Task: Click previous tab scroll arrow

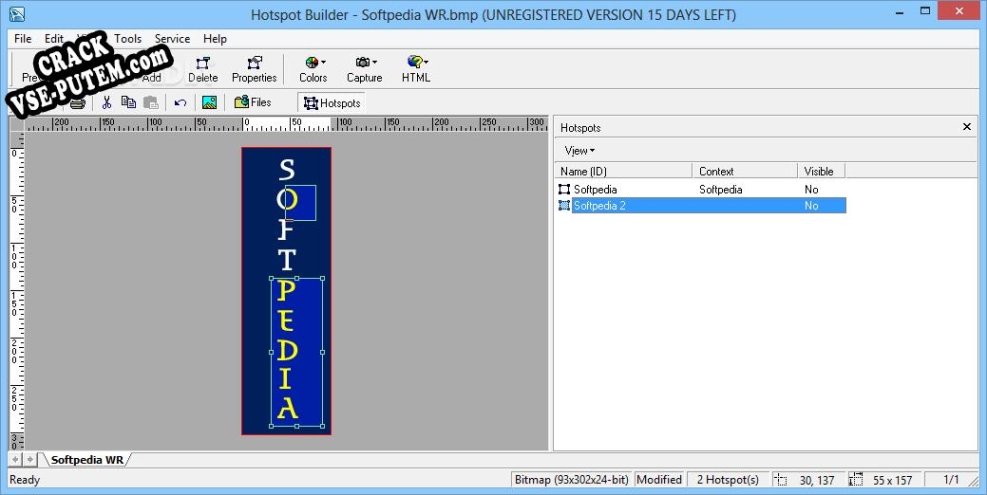Action: pyautogui.click(x=15, y=460)
